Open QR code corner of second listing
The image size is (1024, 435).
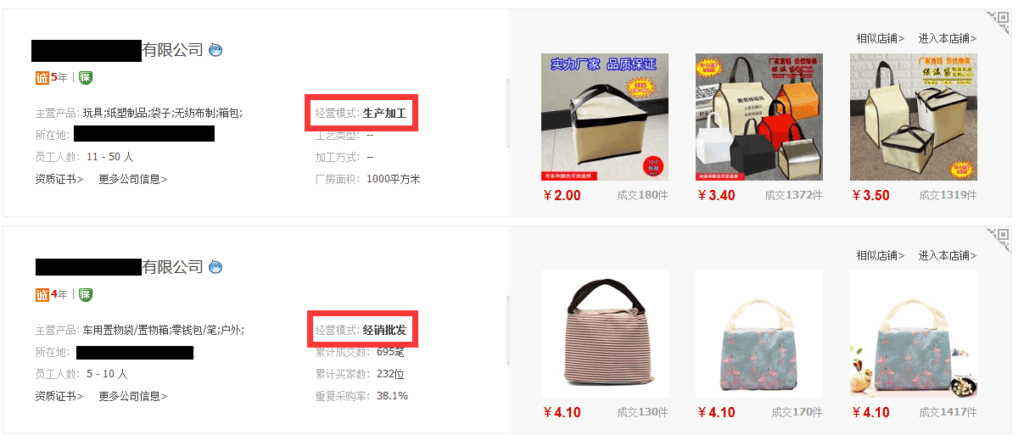[x=999, y=238]
